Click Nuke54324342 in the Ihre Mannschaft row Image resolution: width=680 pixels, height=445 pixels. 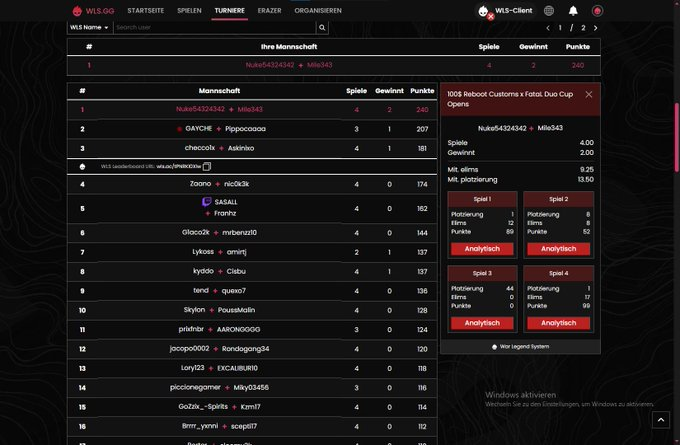coord(270,65)
